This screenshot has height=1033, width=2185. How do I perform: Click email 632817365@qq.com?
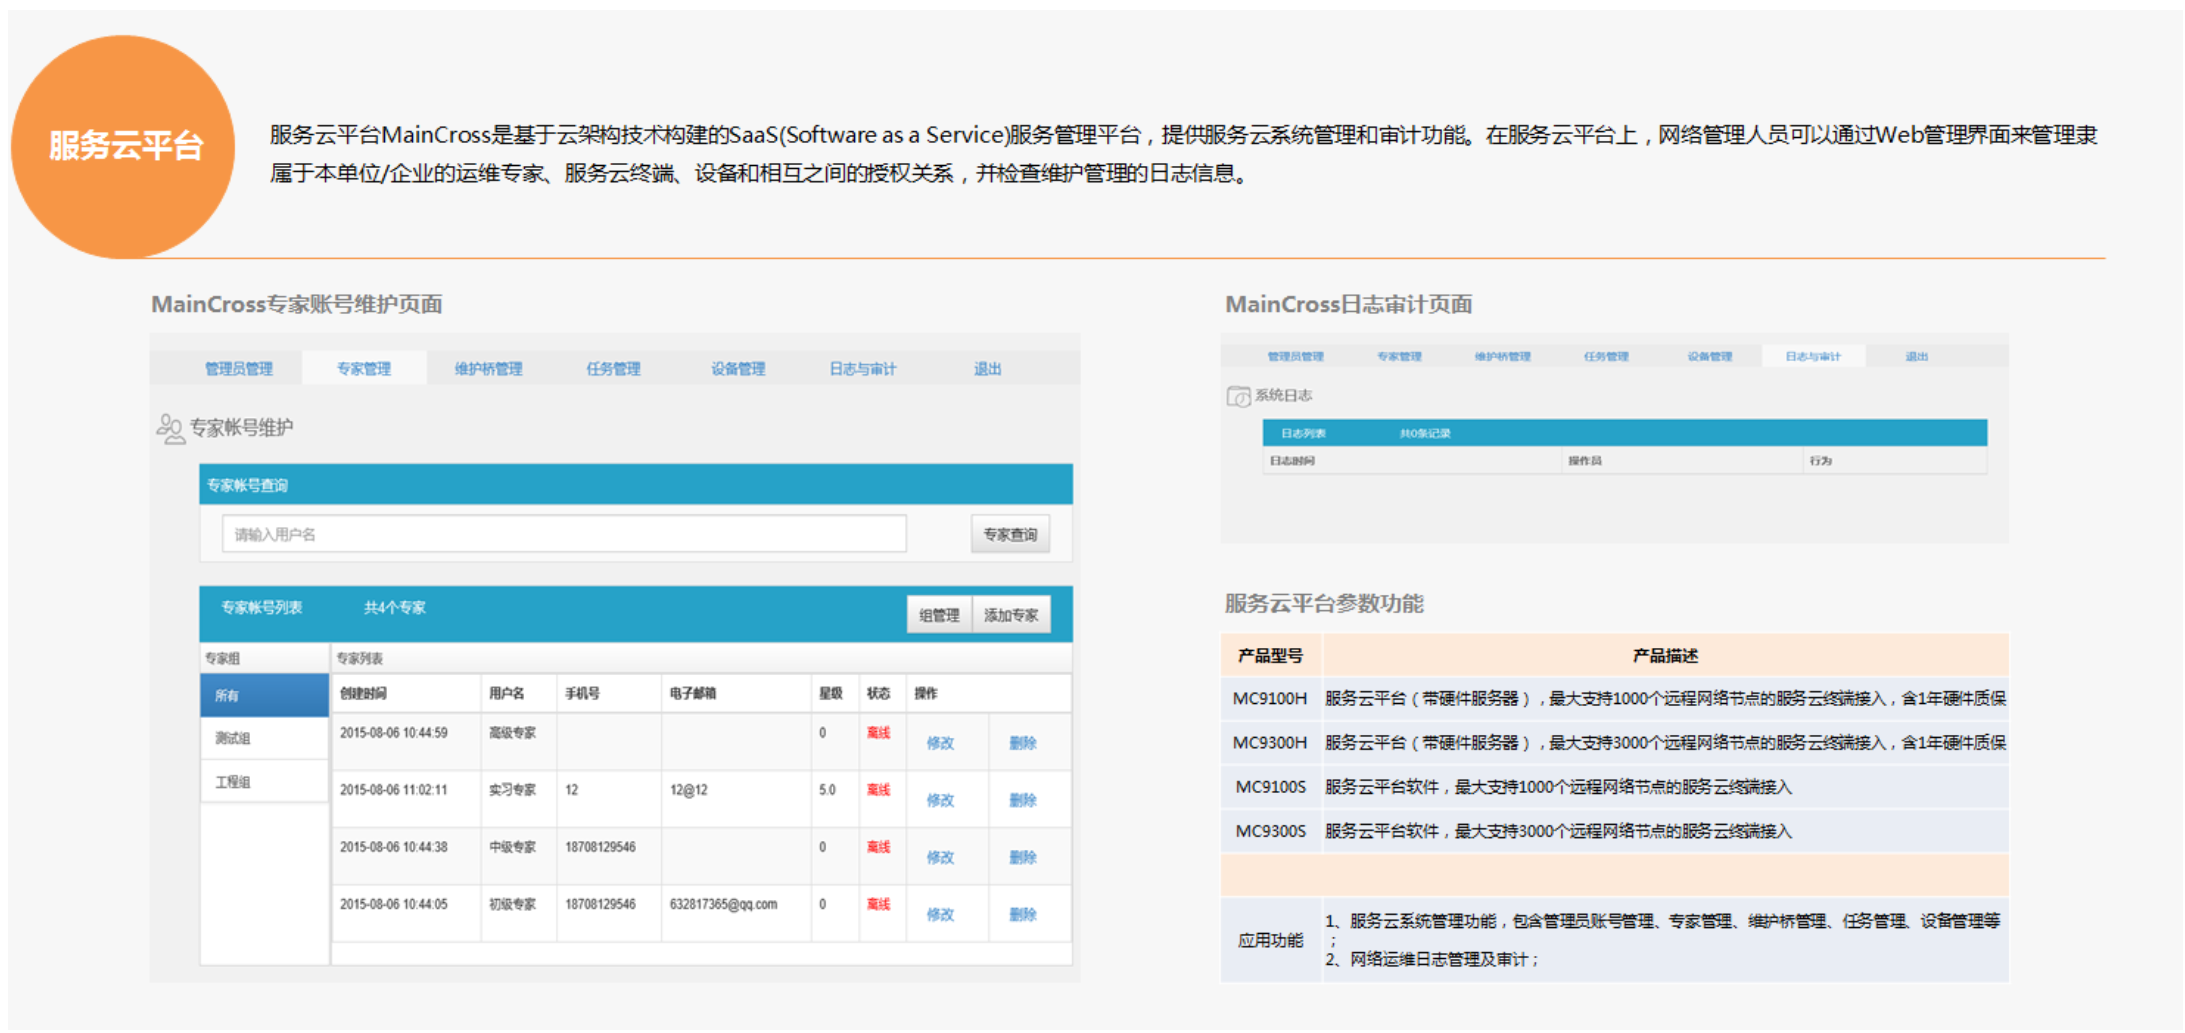[723, 904]
